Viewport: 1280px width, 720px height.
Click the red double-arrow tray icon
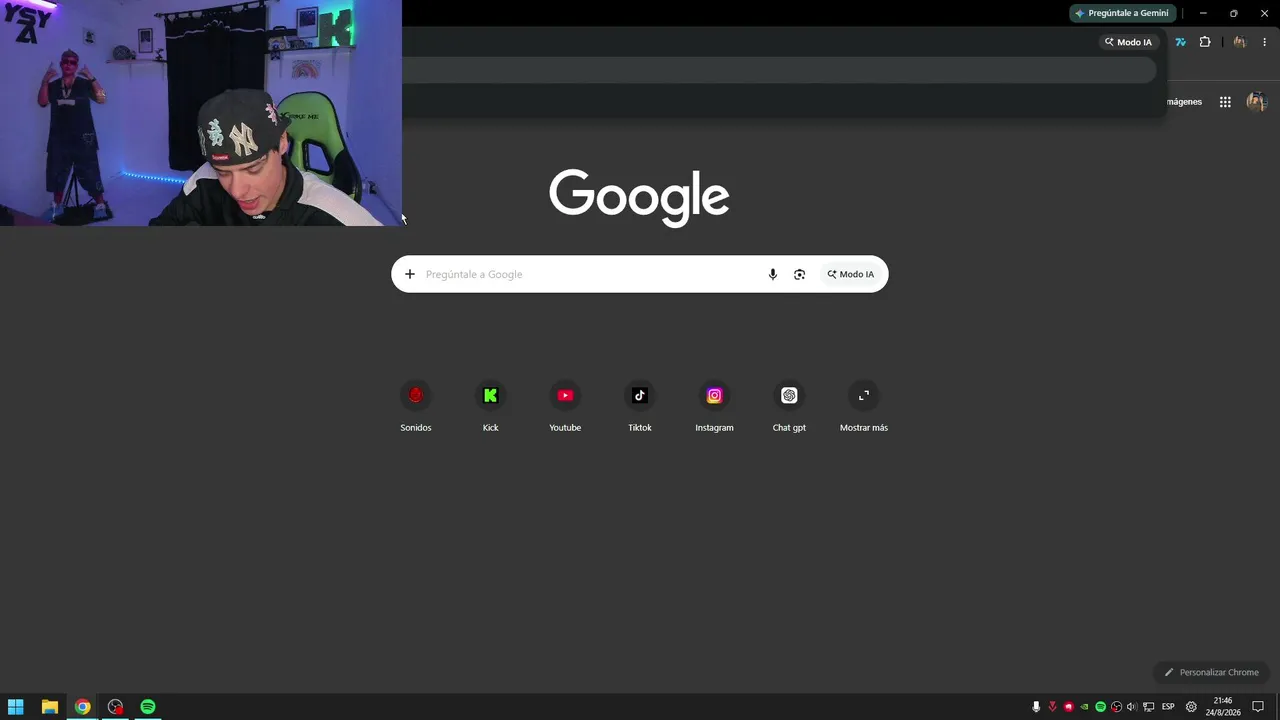click(1052, 707)
